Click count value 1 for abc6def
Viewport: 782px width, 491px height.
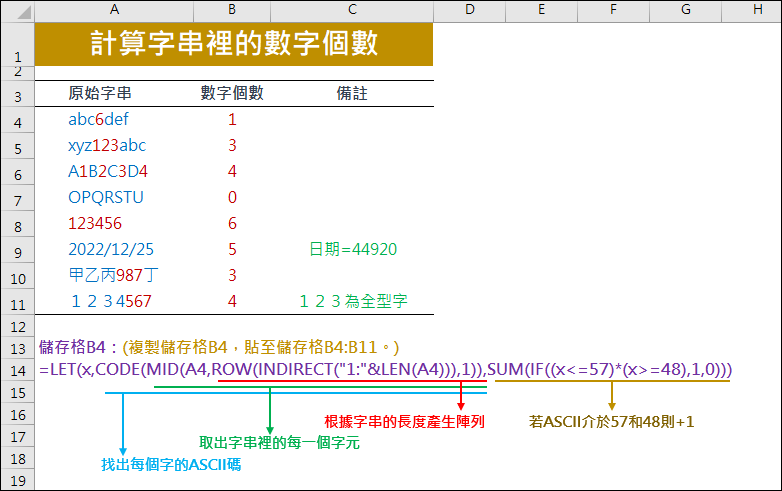click(x=232, y=120)
